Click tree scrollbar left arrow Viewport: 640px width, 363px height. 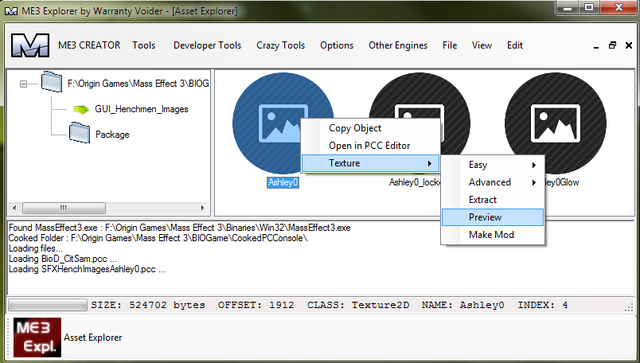14,208
